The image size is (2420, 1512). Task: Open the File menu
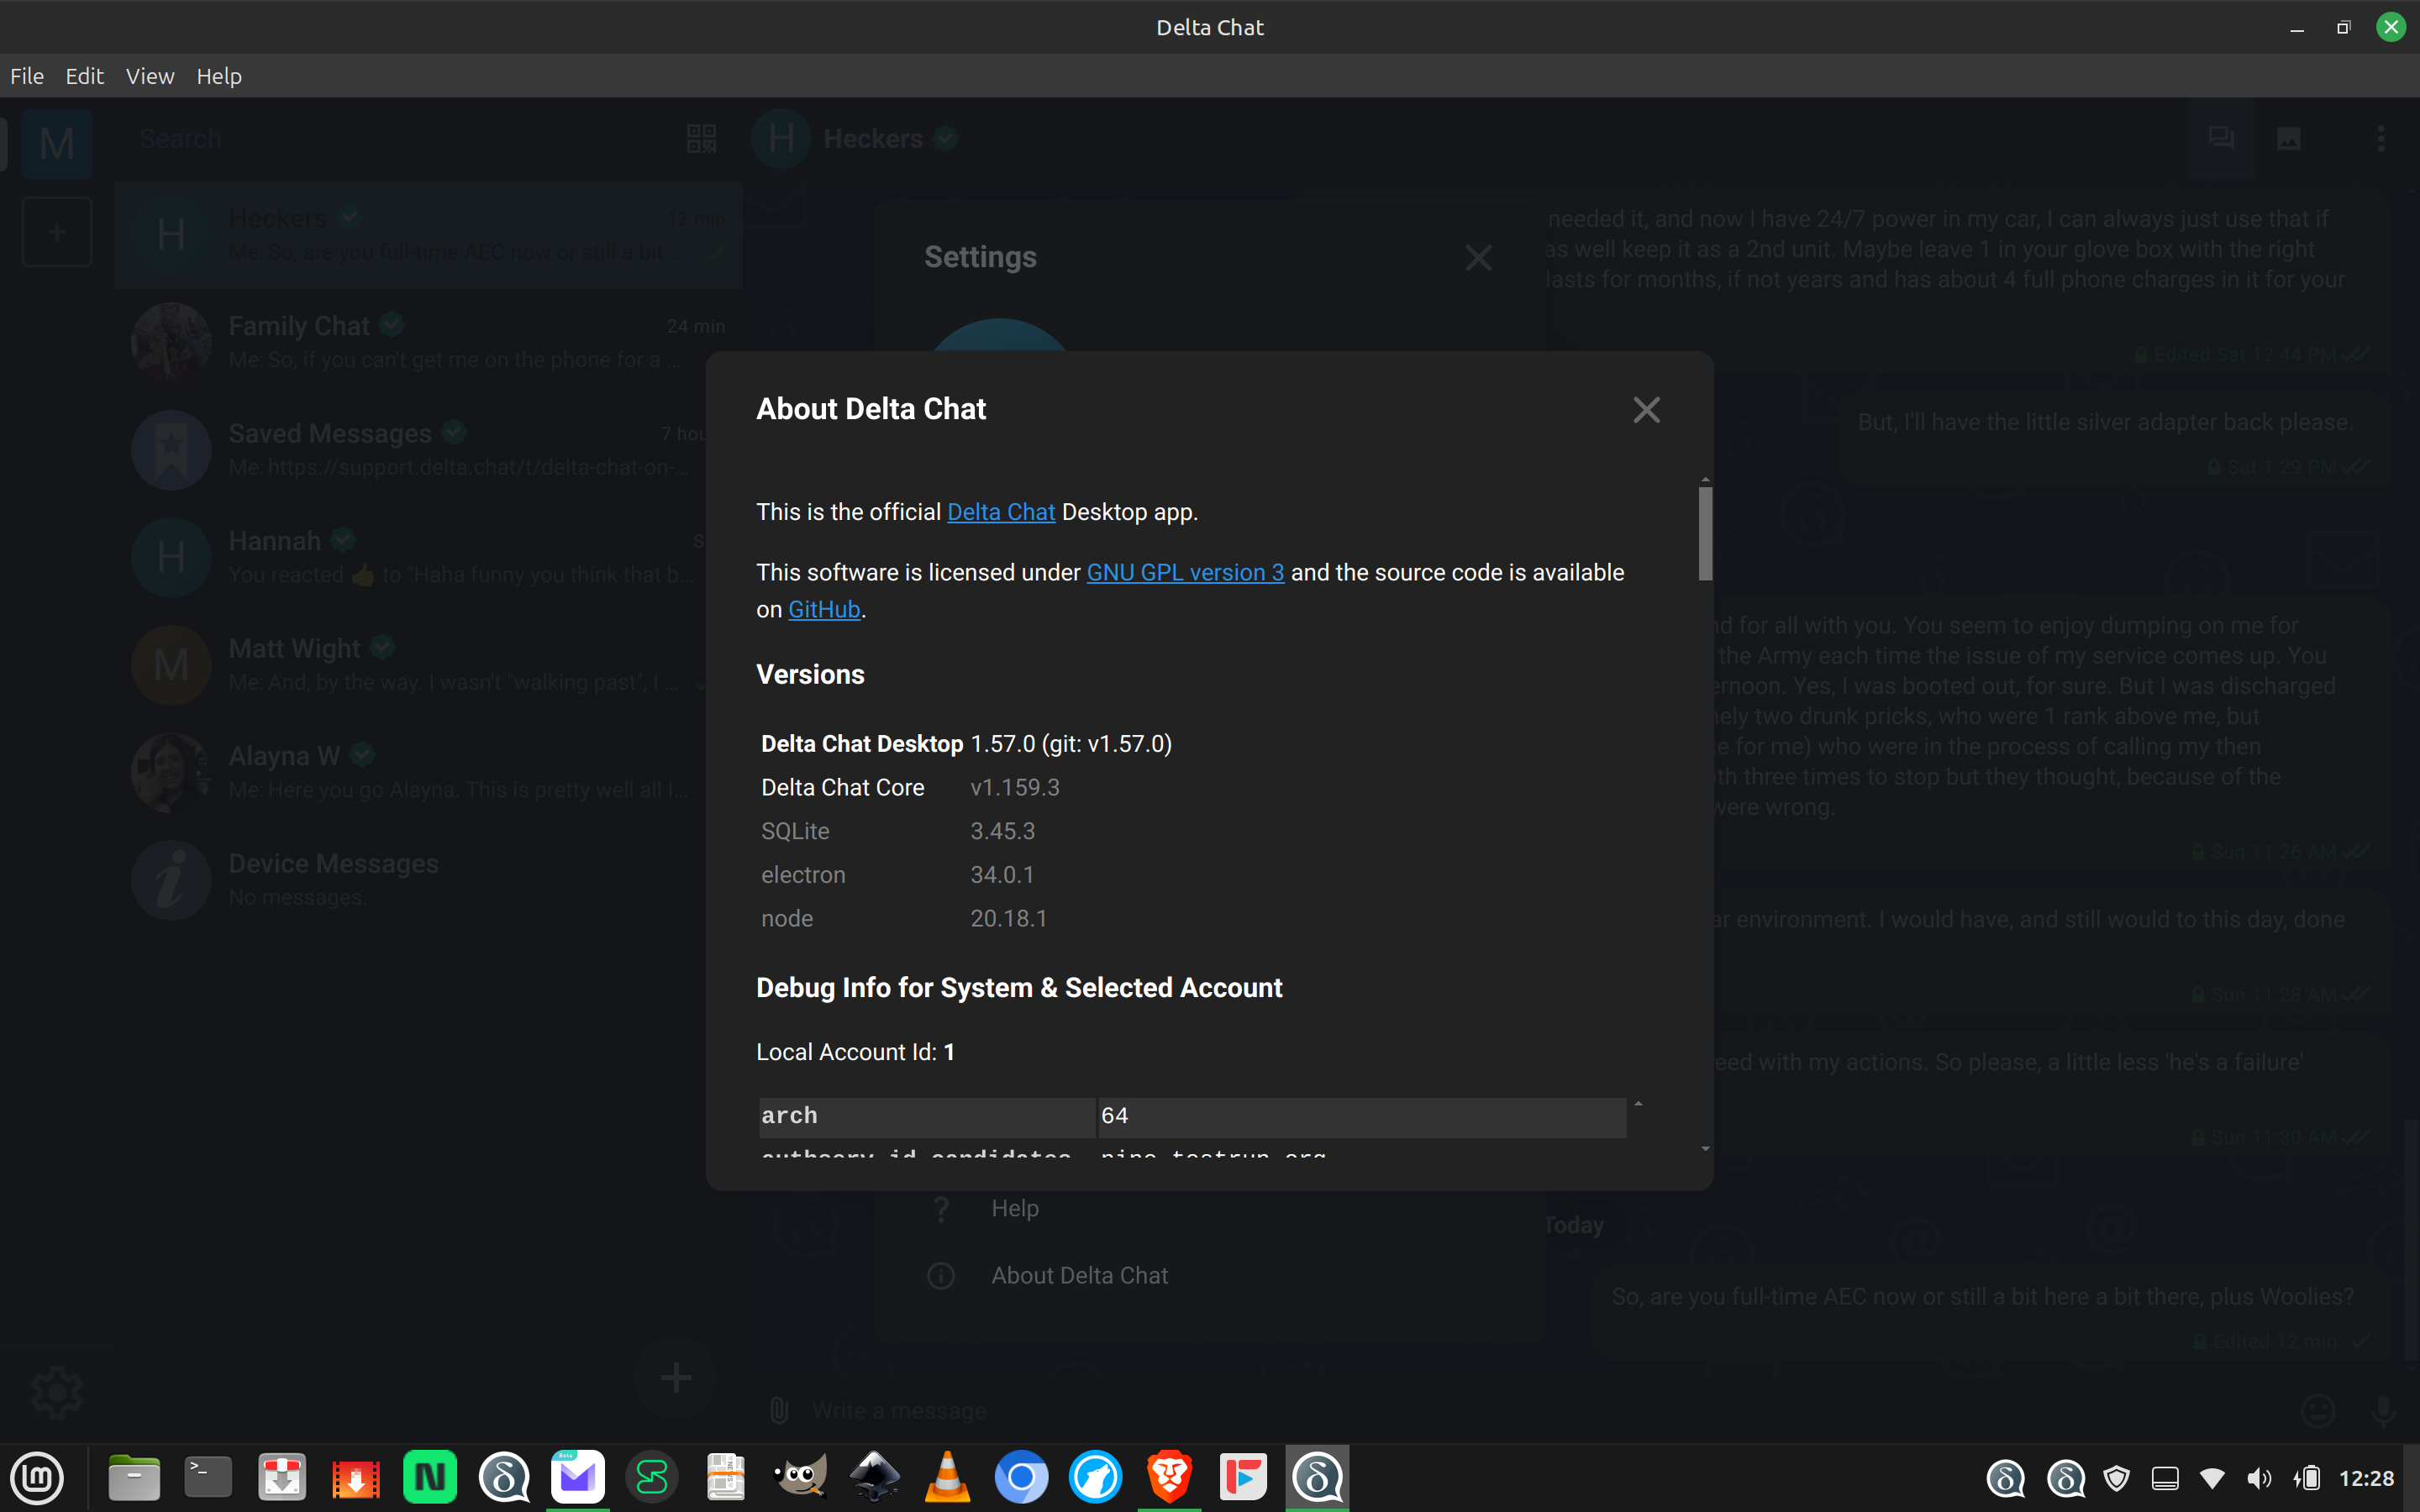point(27,76)
